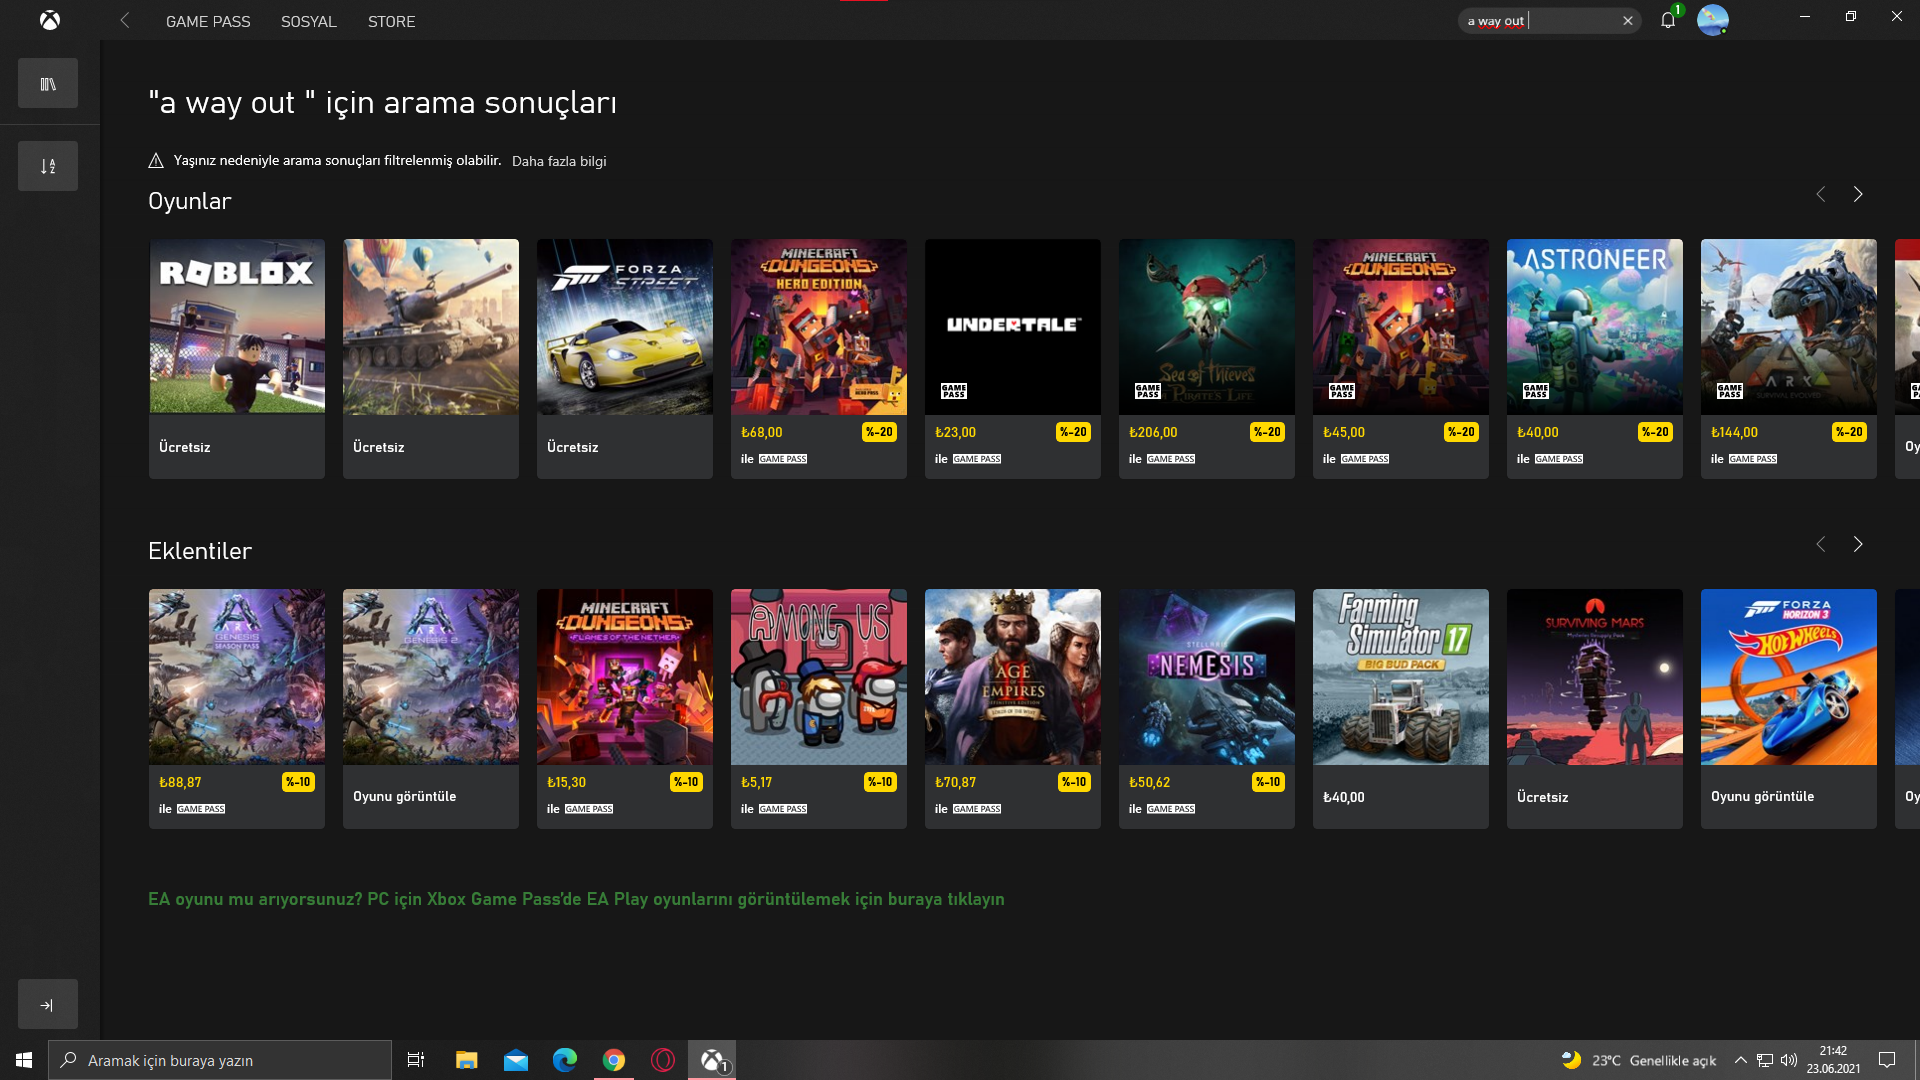The height and width of the screenshot is (1080, 1920).
Task: Open Surviving Mars add-on card
Action: pos(1595,708)
